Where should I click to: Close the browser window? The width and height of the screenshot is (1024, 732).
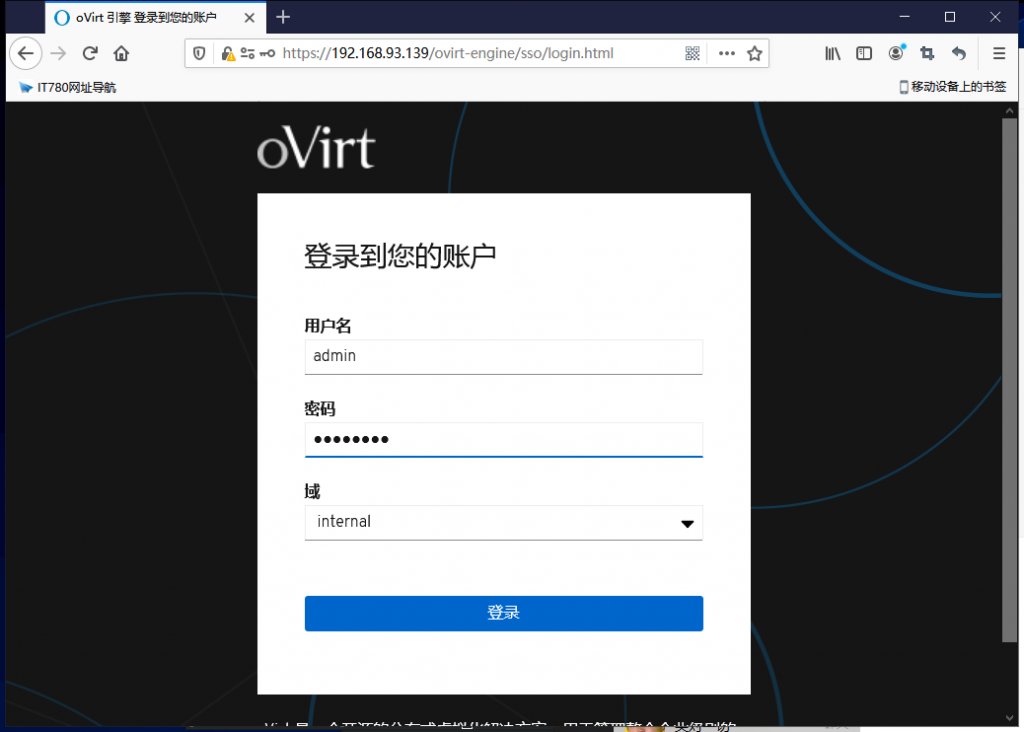pos(995,17)
